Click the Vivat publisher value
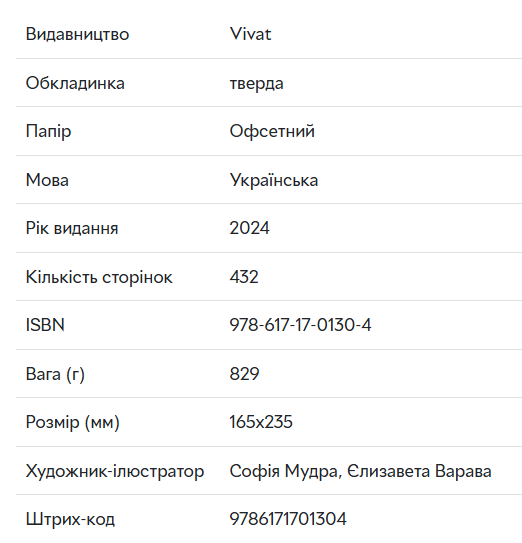522x543 pixels. coord(250,34)
